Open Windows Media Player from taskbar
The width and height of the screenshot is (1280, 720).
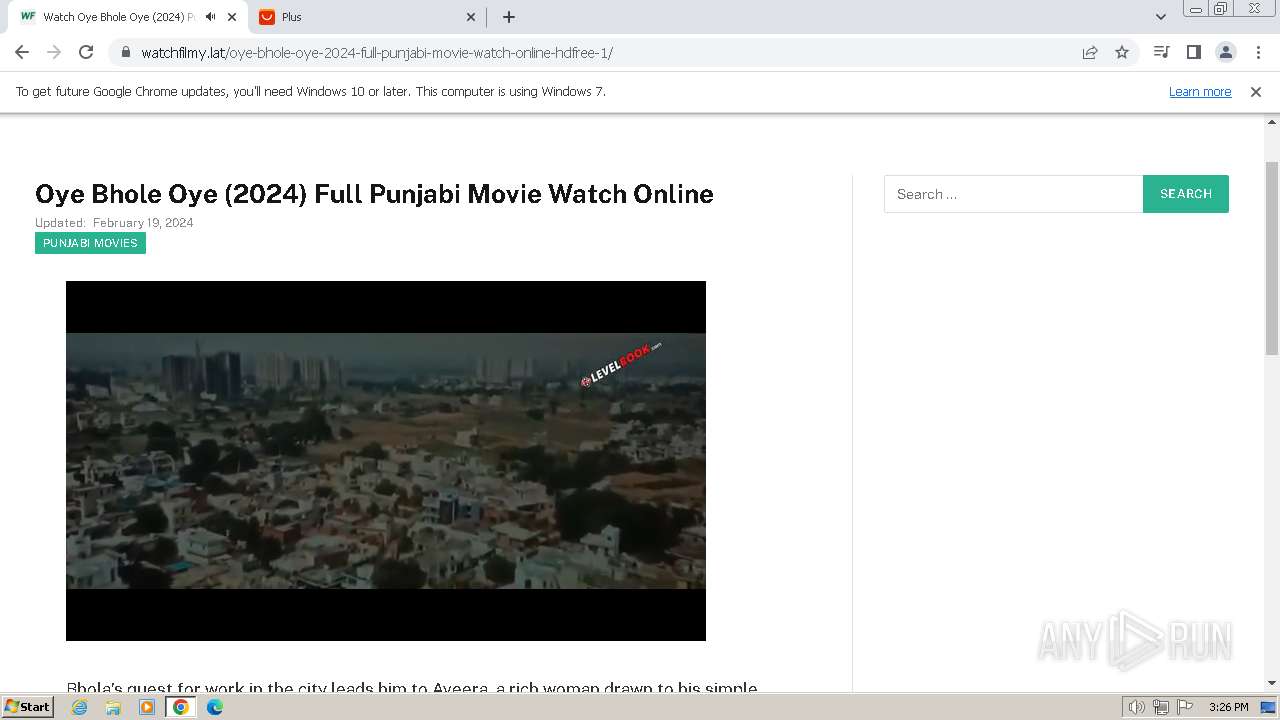pyautogui.click(x=147, y=707)
